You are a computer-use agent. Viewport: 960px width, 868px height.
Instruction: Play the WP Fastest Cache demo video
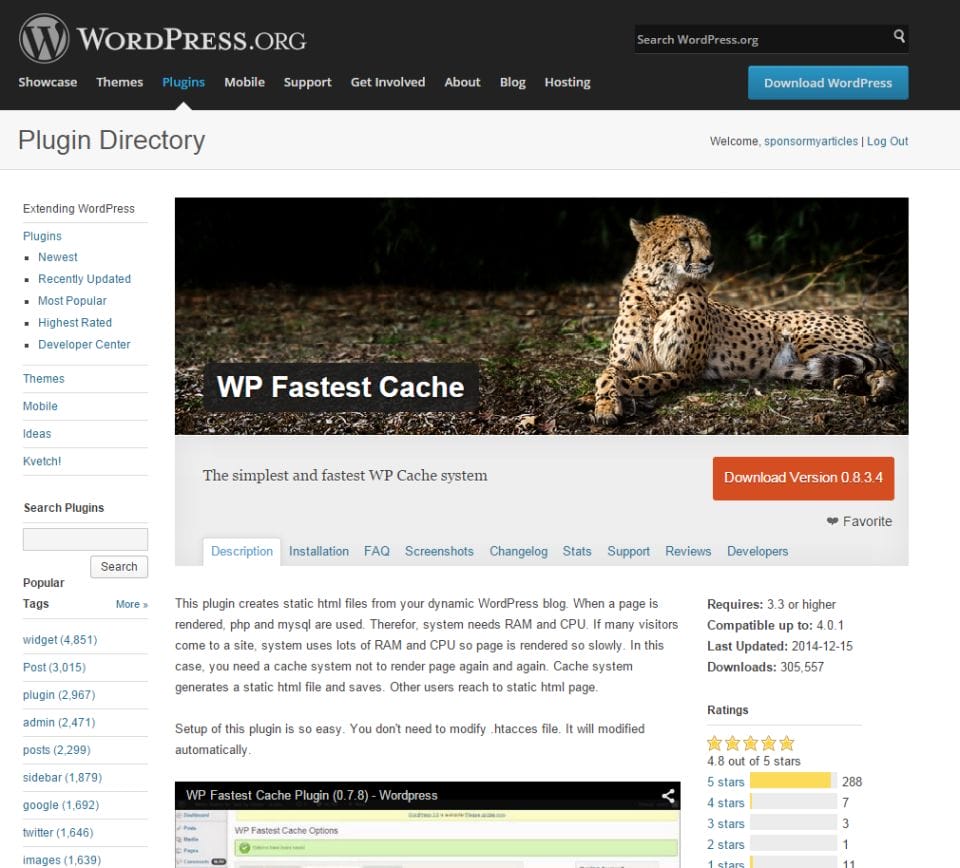click(x=428, y=830)
